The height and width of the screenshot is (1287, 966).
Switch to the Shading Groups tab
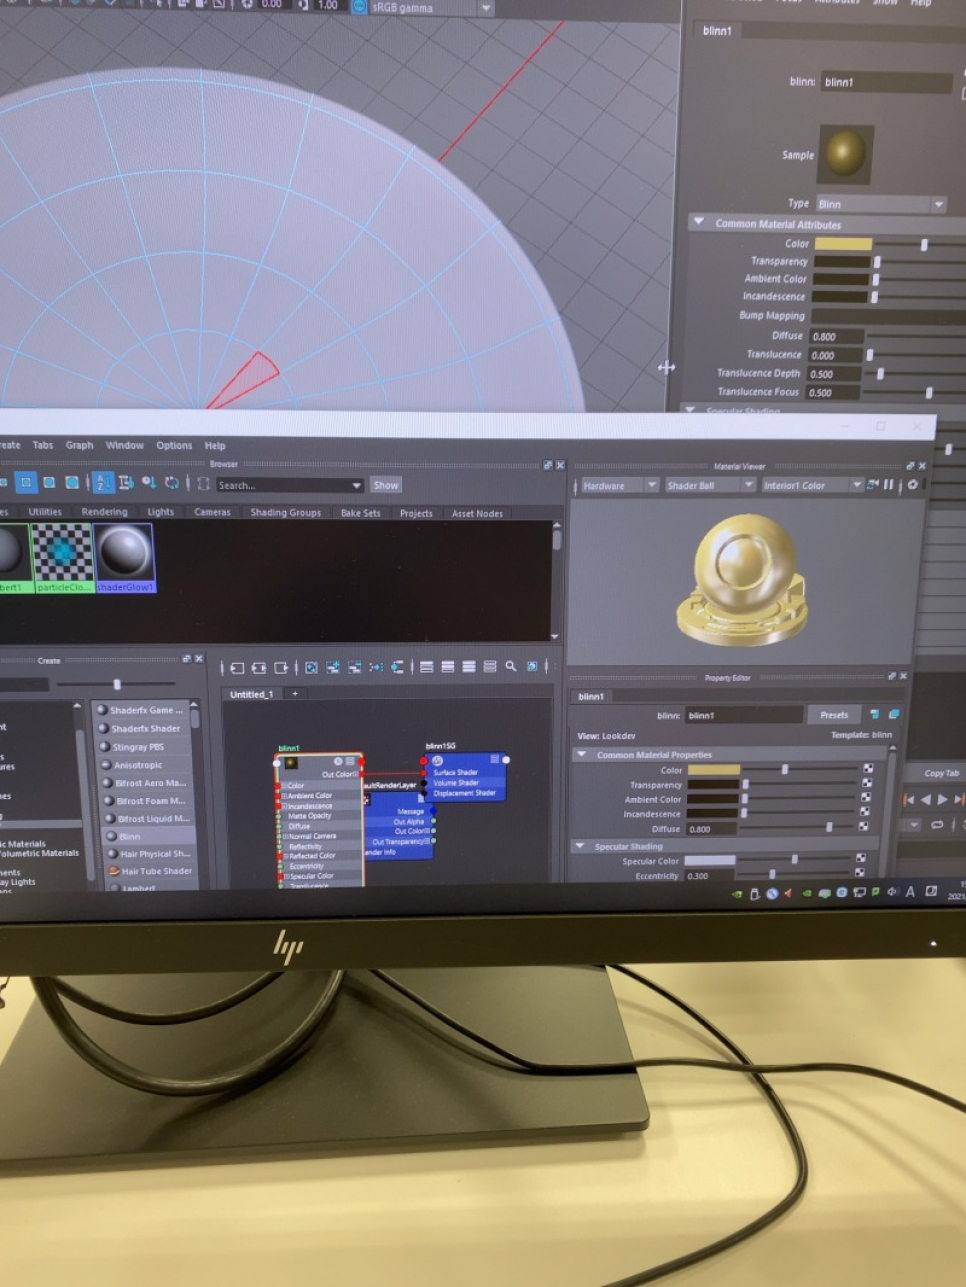pyautogui.click(x=286, y=512)
